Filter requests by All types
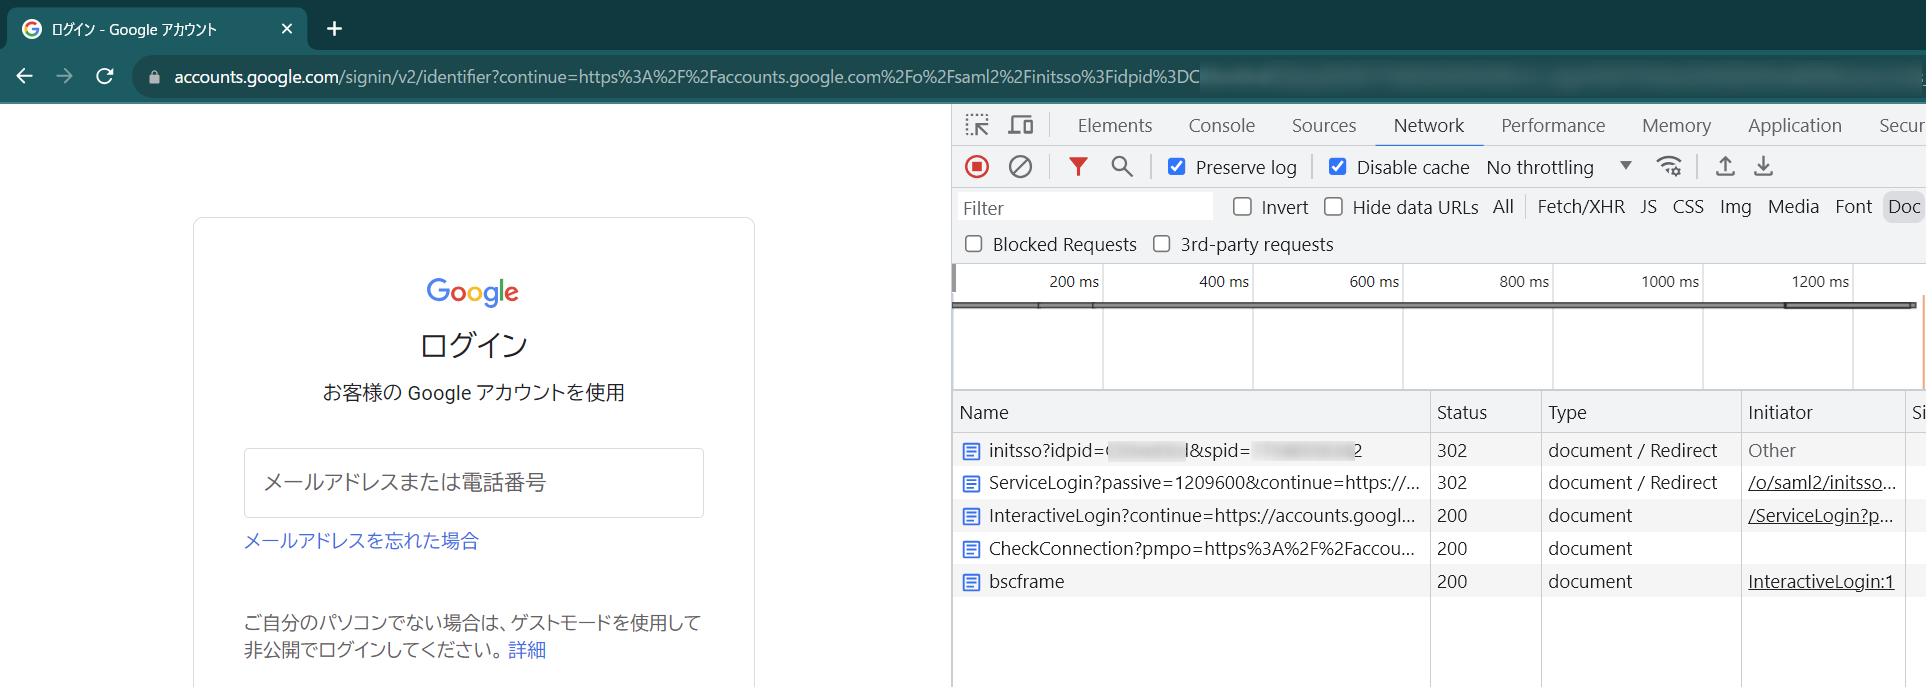Screen dimensions: 1926x687 point(1503,207)
